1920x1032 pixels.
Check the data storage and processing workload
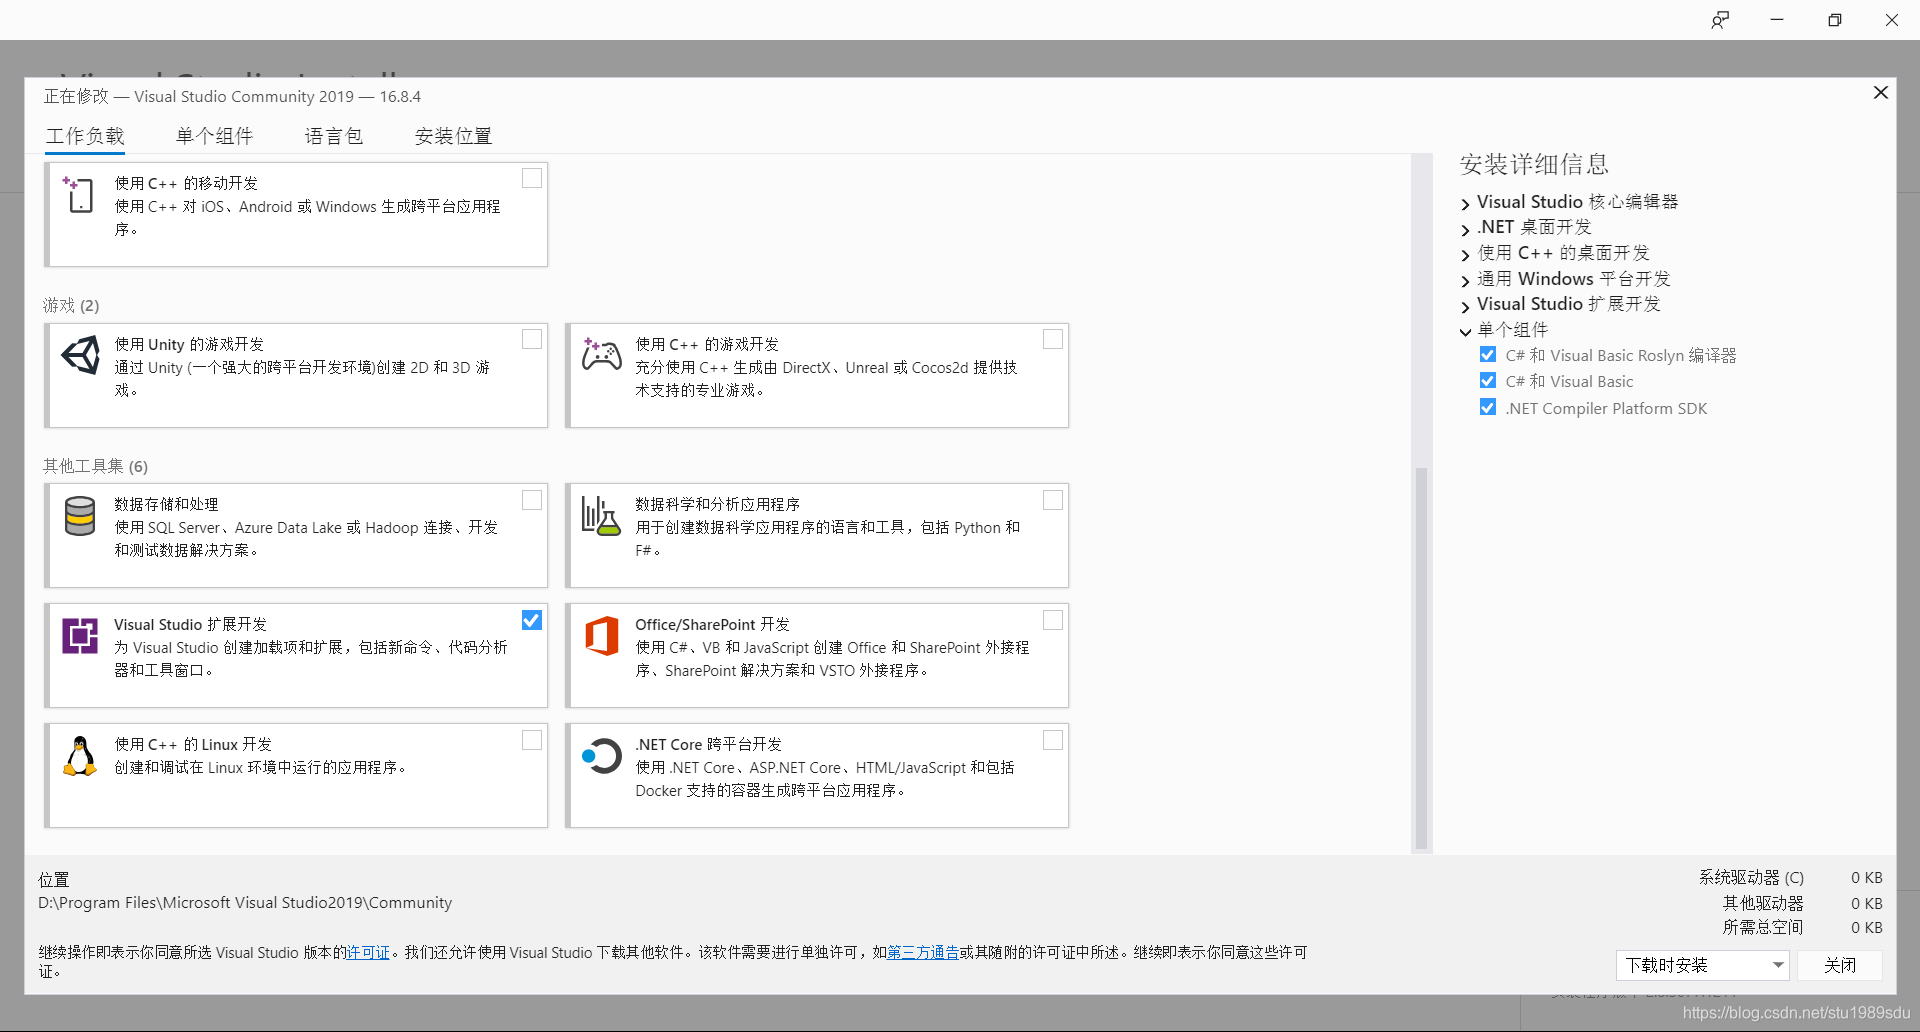pyautogui.click(x=532, y=500)
